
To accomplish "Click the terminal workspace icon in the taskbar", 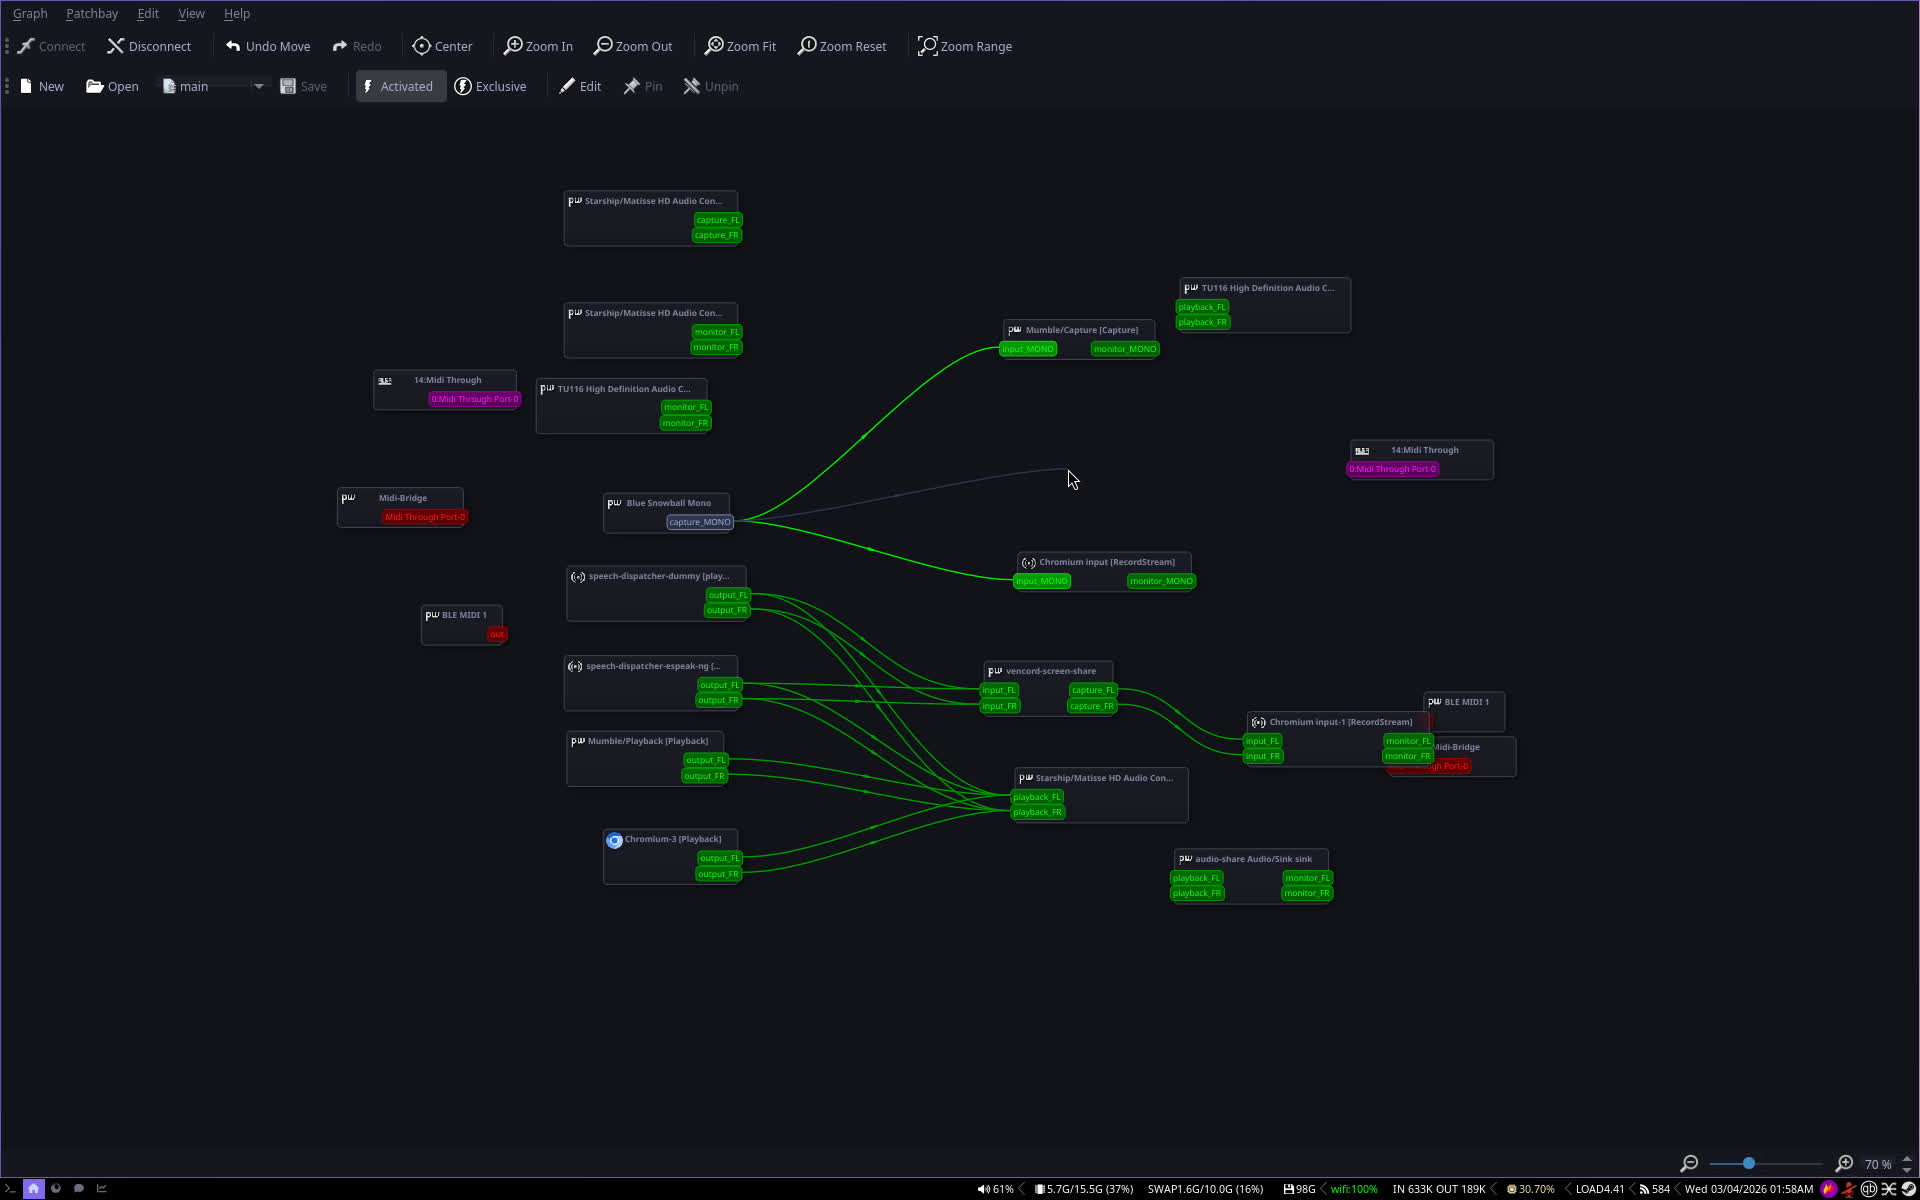I will pyautogui.click(x=11, y=1189).
